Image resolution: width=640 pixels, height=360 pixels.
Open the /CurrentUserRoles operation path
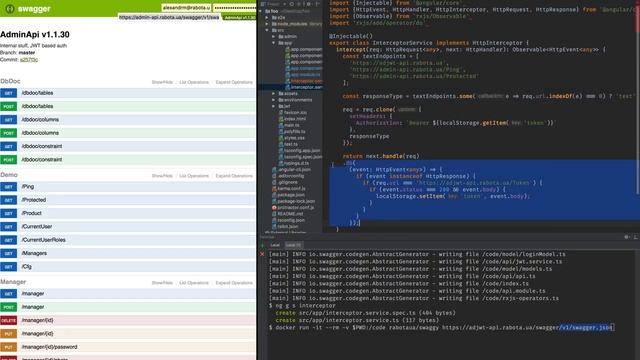click(x=44, y=240)
